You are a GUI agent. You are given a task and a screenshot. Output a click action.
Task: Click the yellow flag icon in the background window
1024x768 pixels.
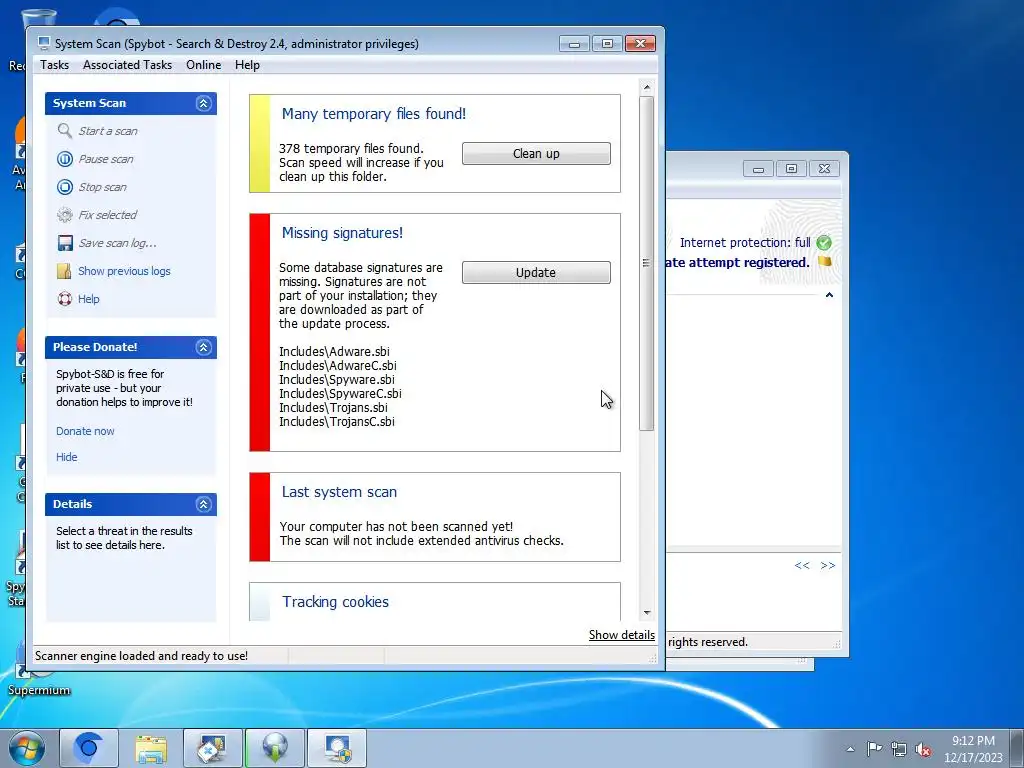click(x=825, y=262)
